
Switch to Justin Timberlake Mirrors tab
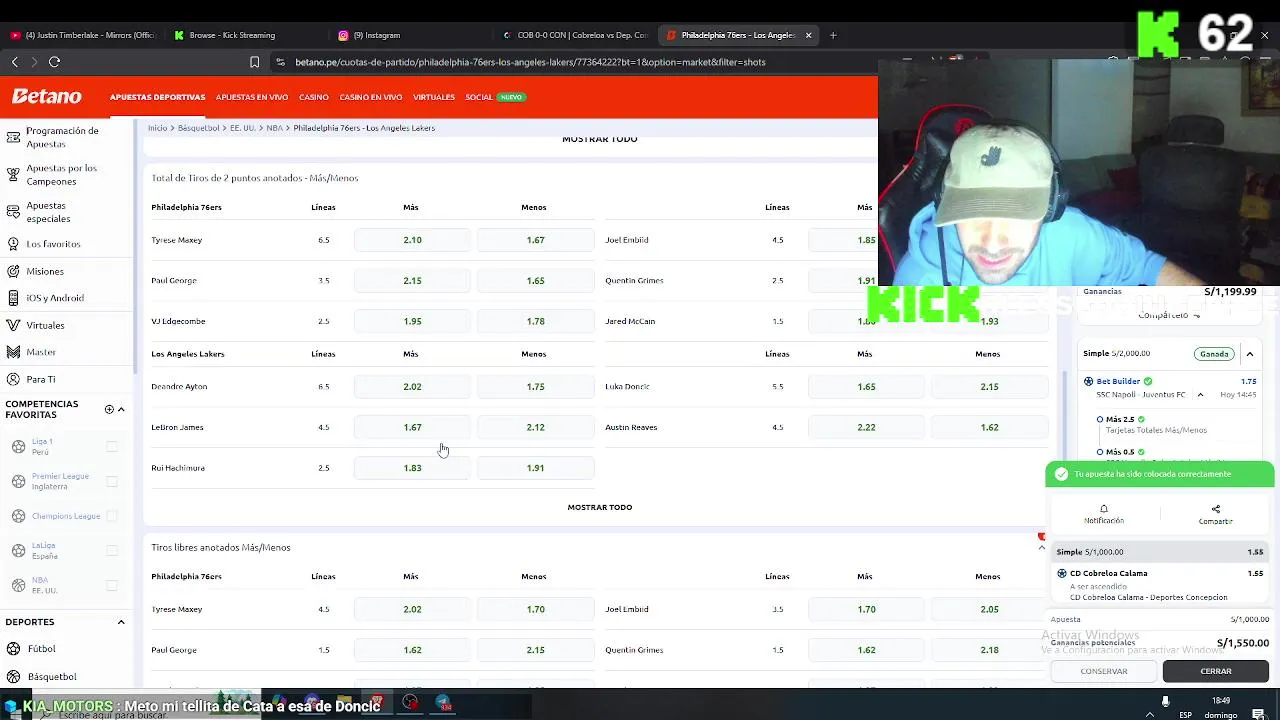[x=83, y=35]
